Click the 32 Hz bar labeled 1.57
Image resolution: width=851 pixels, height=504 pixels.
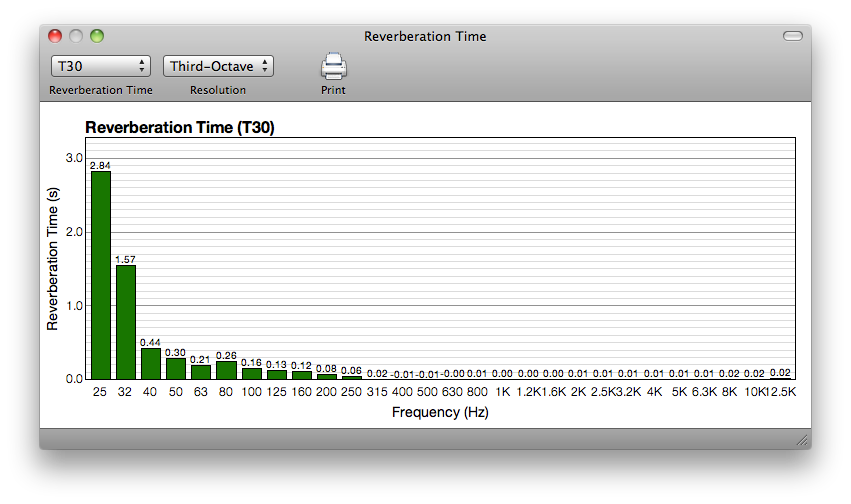(126, 322)
